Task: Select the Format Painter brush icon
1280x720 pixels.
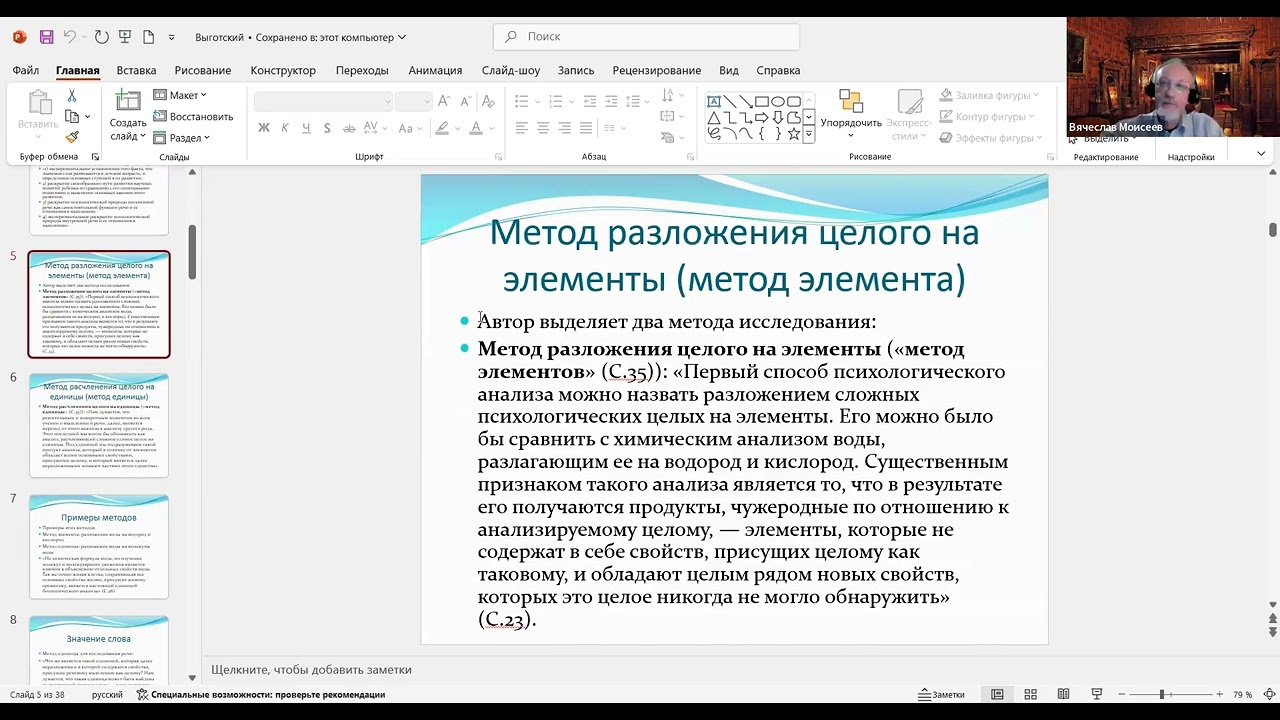Action: point(71,138)
